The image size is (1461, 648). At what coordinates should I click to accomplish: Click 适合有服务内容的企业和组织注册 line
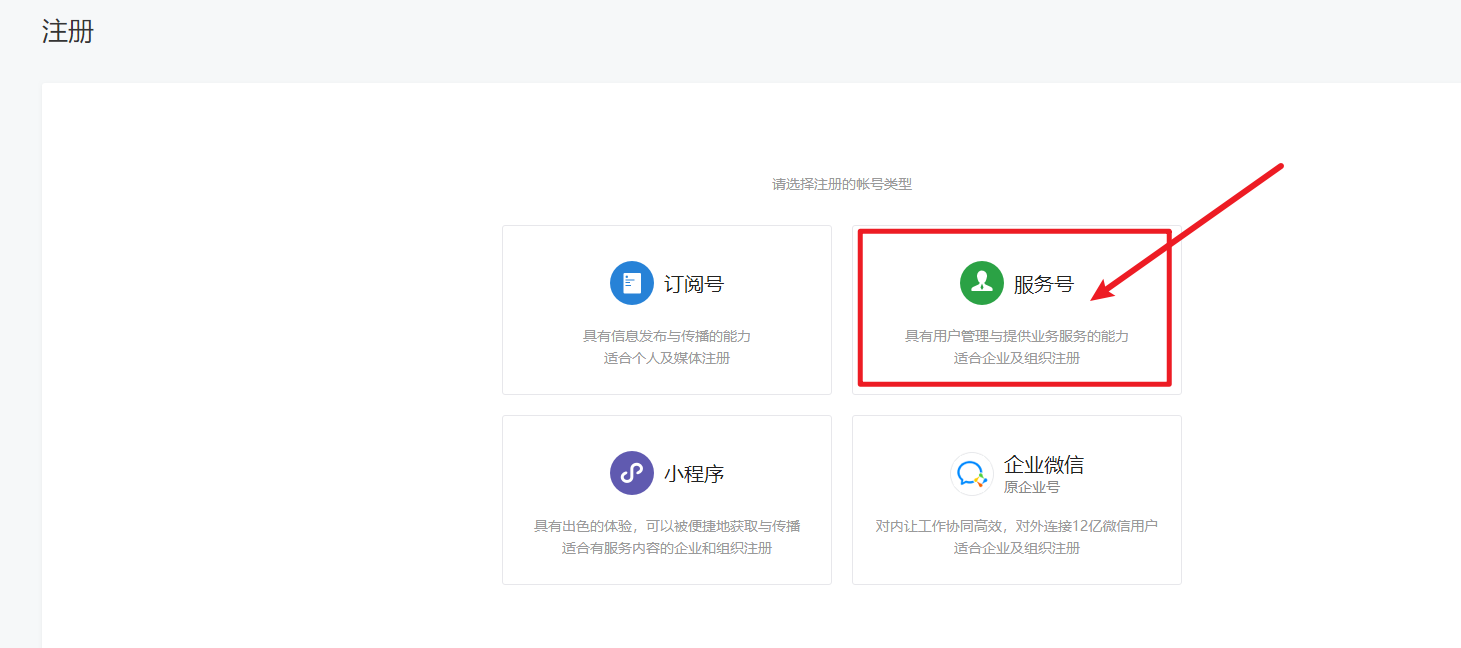[x=667, y=548]
